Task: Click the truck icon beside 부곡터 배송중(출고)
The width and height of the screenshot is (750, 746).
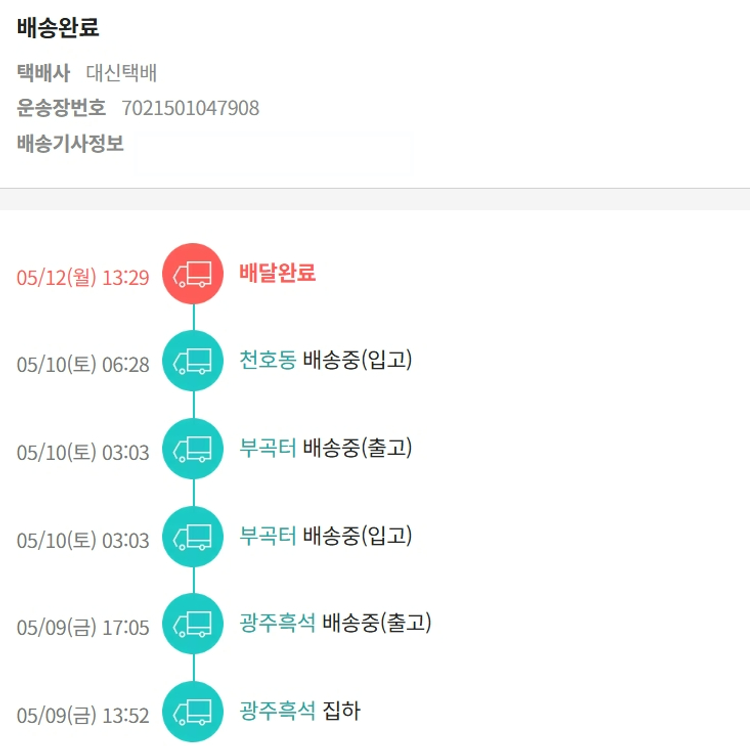Action: coord(193,449)
